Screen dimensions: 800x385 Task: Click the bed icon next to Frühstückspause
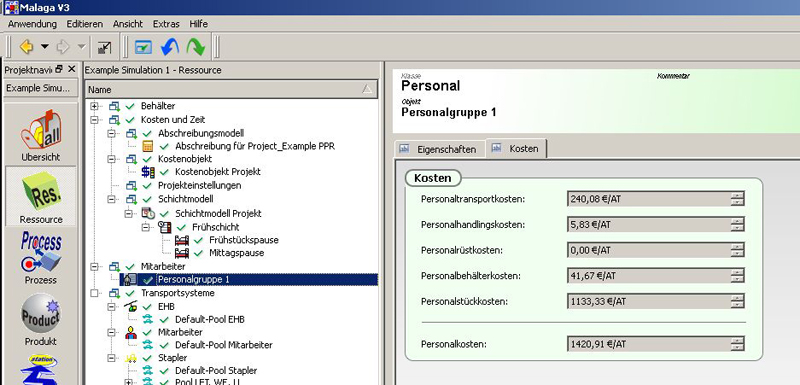182,240
